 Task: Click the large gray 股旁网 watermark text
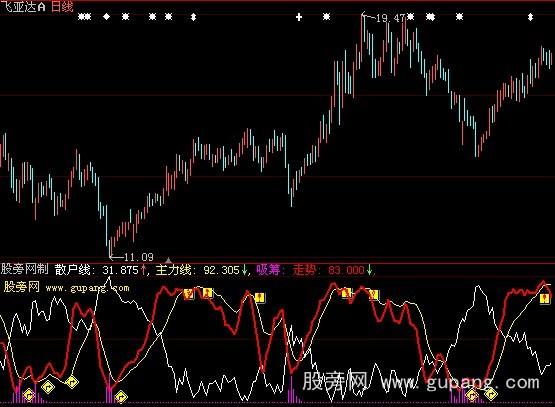[x=334, y=382]
